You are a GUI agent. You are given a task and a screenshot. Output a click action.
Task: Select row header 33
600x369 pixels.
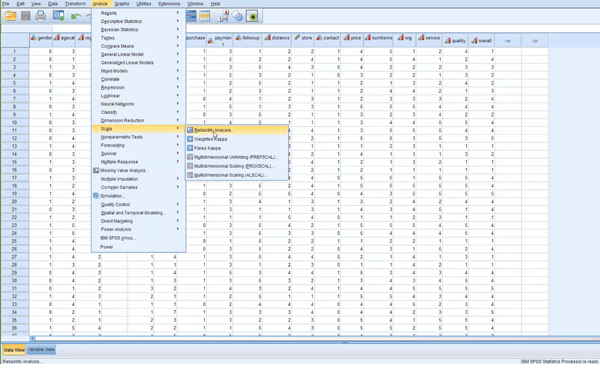click(15, 304)
